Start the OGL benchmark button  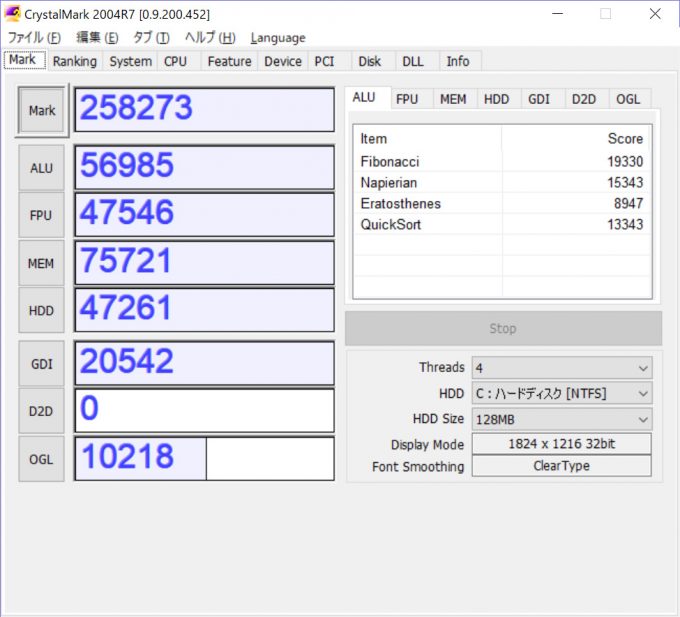42,459
